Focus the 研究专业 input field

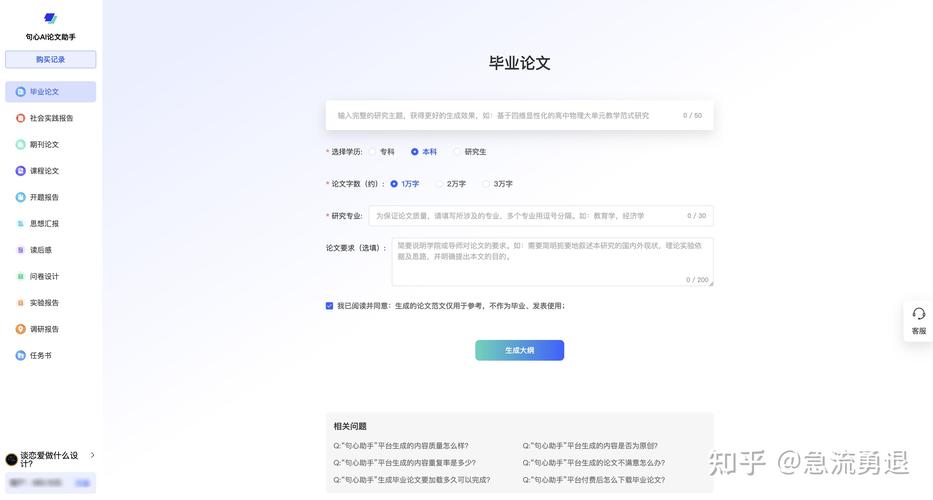[x=541, y=216]
